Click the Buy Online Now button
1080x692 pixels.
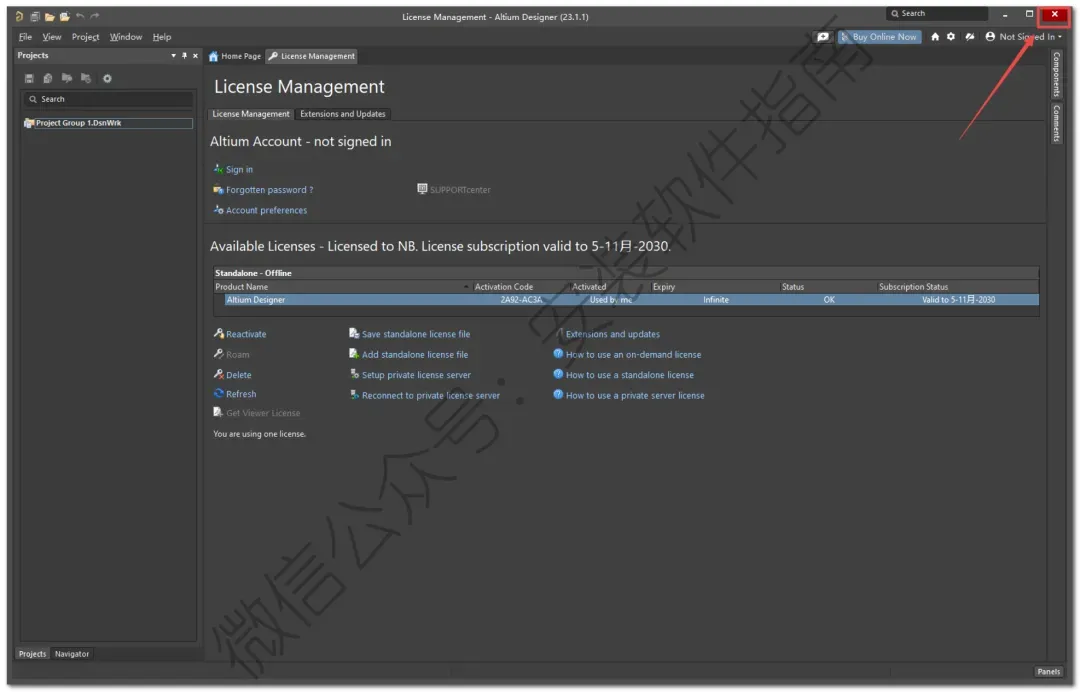pyautogui.click(x=880, y=36)
